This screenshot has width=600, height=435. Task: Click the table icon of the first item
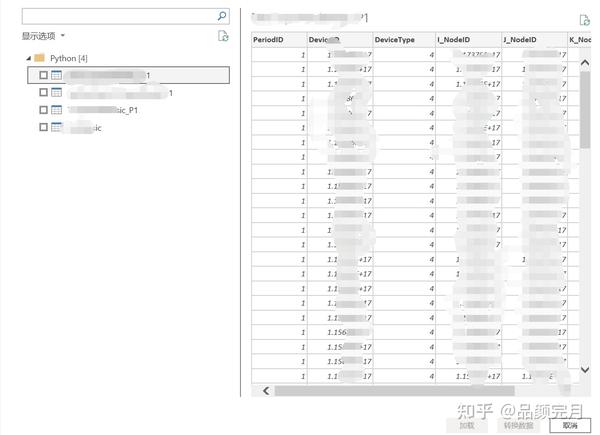click(x=57, y=75)
